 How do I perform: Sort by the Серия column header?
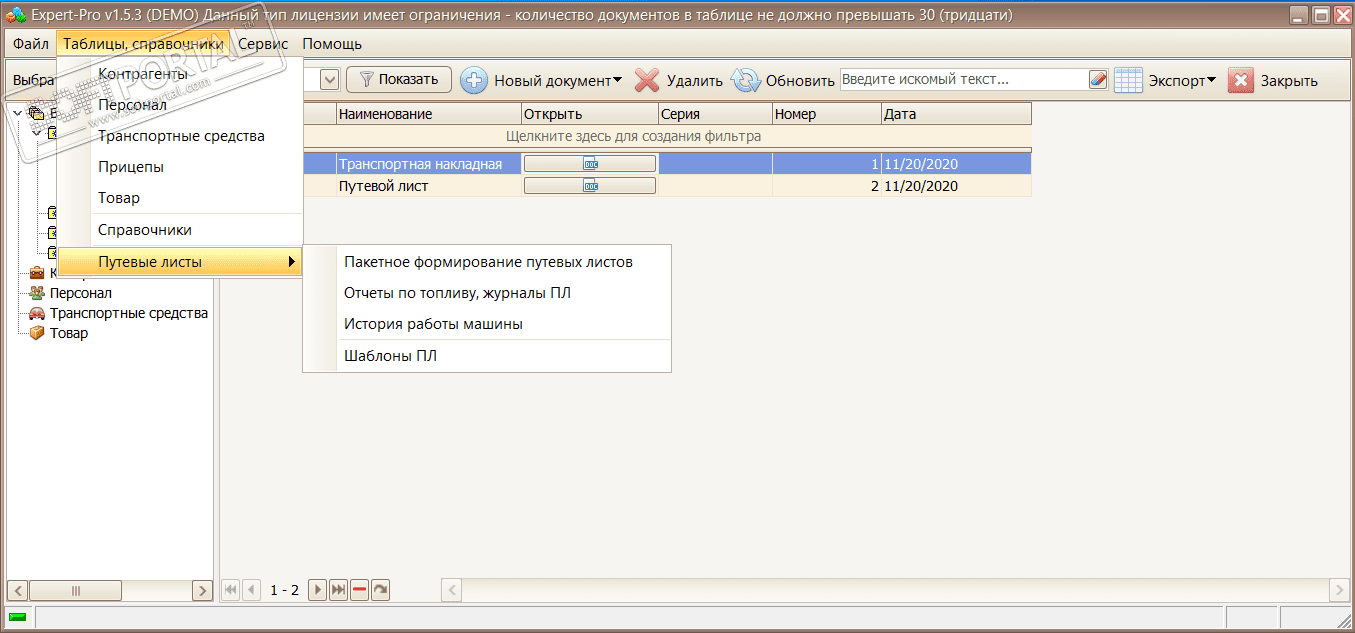point(715,114)
